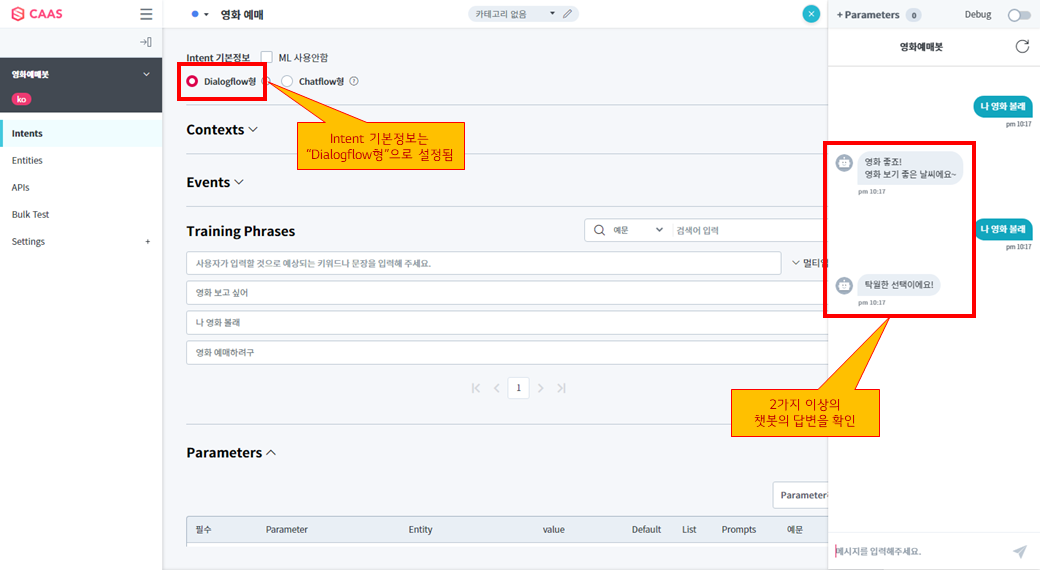Viewport: 1040px width, 570px height.
Task: Select the Chatflow형 radio button
Action: coord(288,82)
